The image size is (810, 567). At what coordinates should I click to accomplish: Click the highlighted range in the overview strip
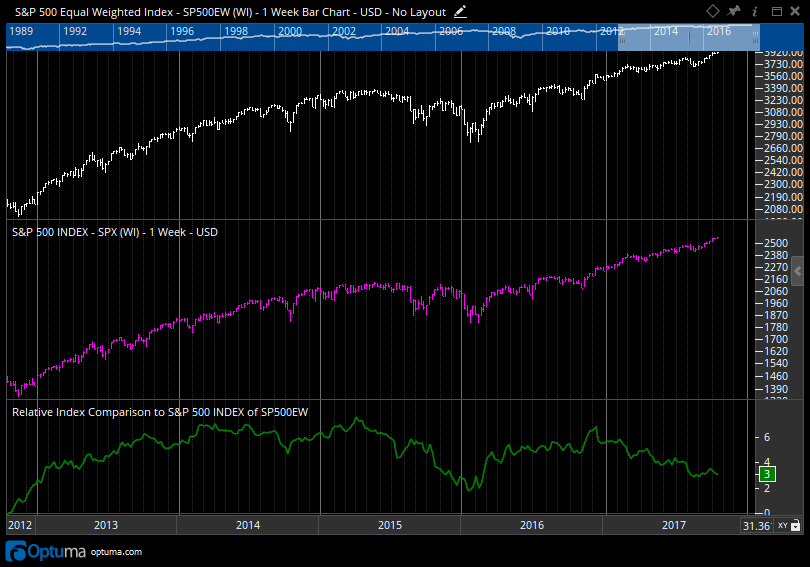coord(689,37)
